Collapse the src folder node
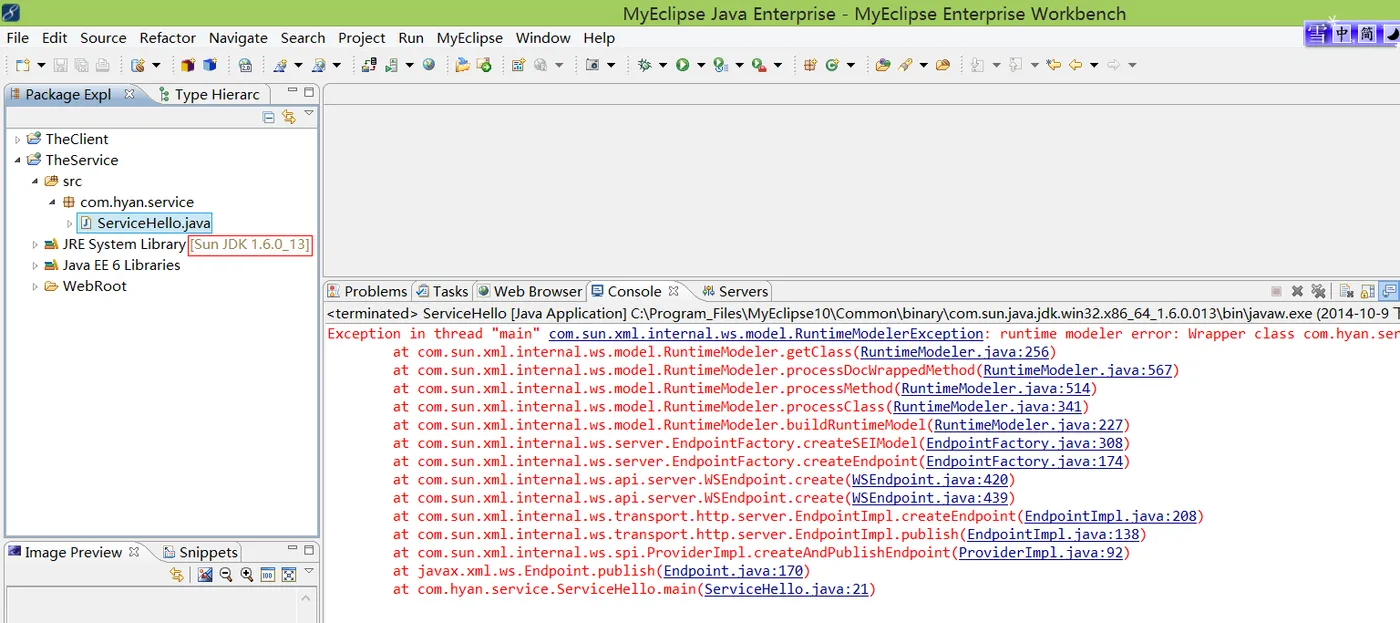The image size is (1400, 623). pos(35,182)
